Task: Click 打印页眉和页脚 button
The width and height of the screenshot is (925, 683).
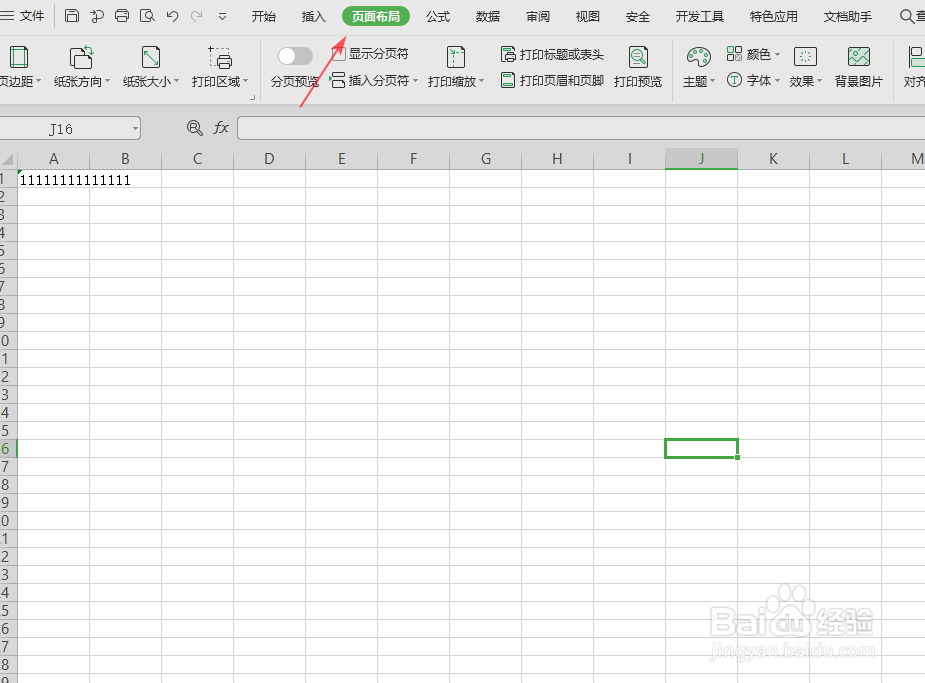Action: click(x=552, y=80)
